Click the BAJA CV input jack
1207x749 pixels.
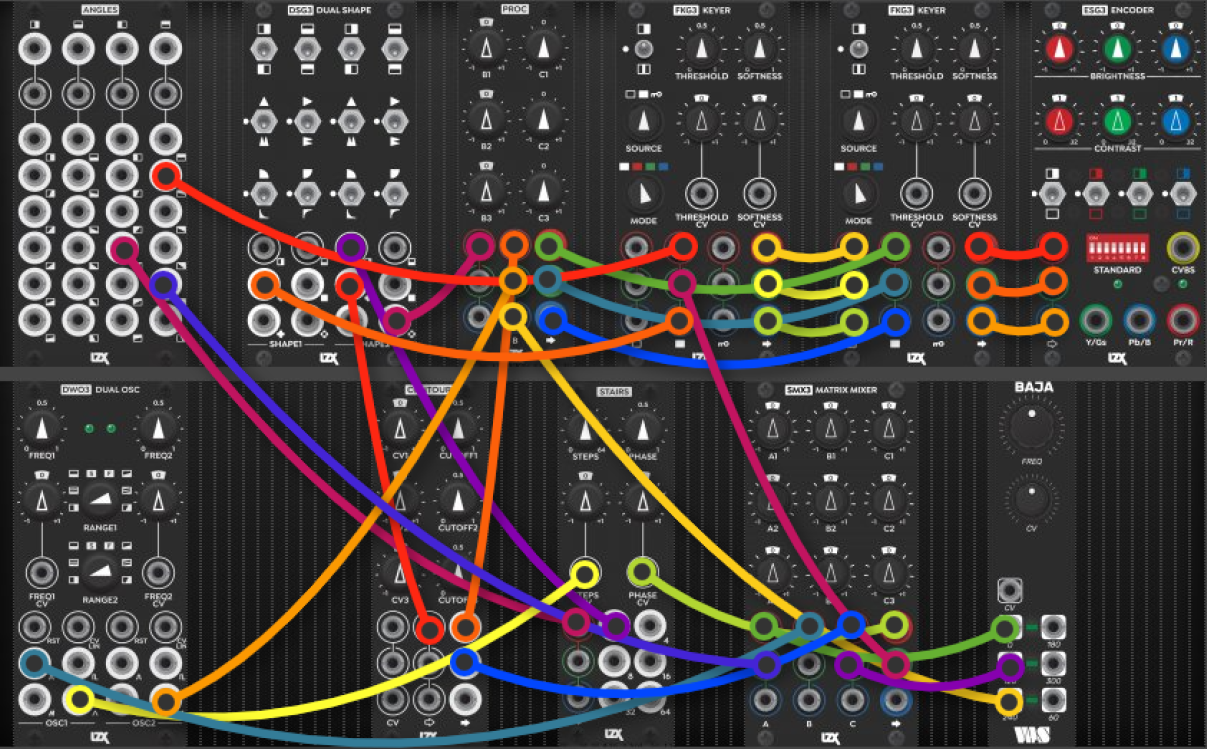click(1010, 589)
